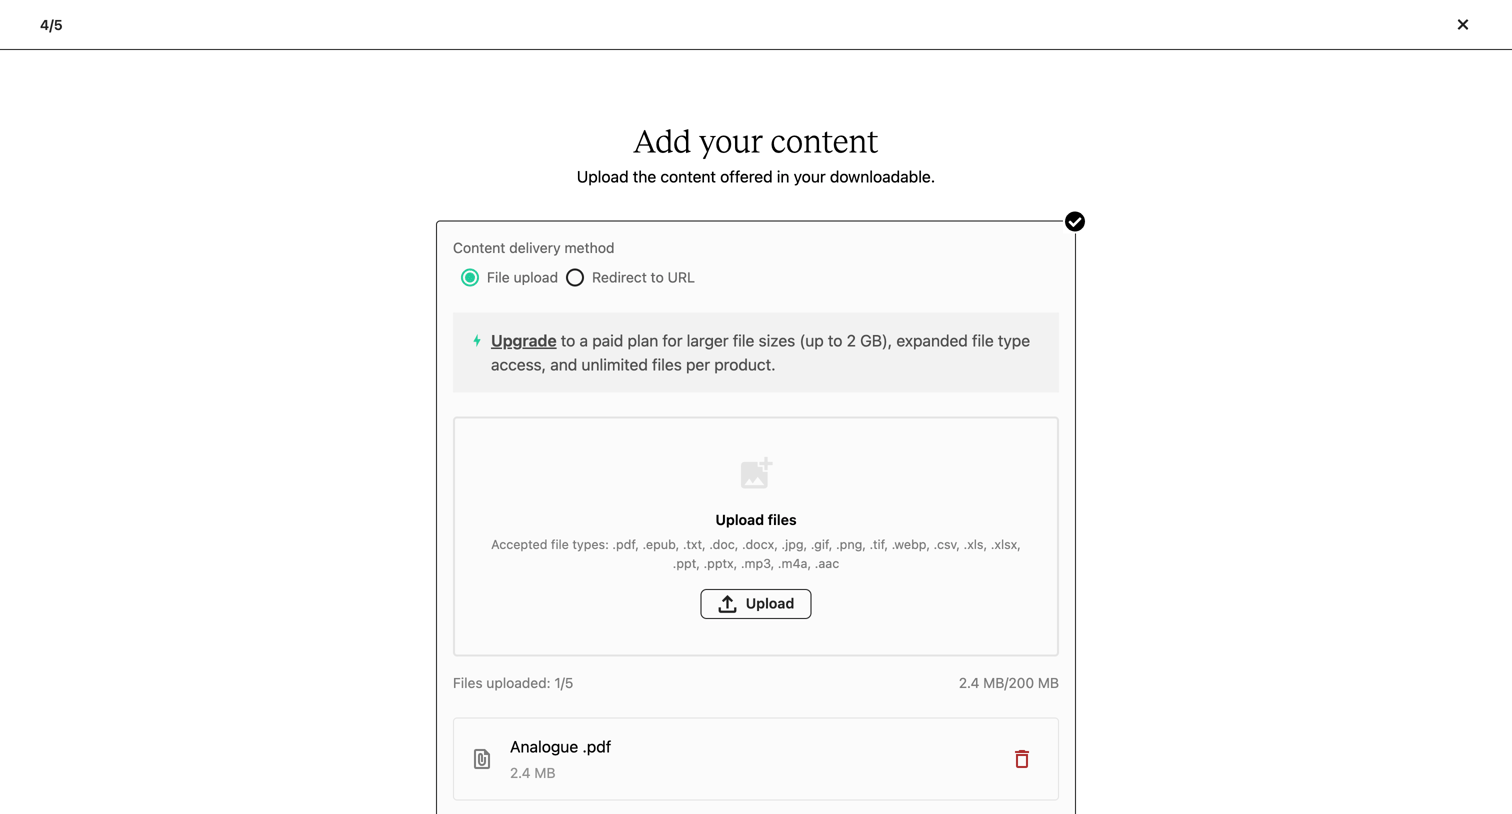Close the add content wizard
This screenshot has height=814, width=1512.
point(1462,24)
